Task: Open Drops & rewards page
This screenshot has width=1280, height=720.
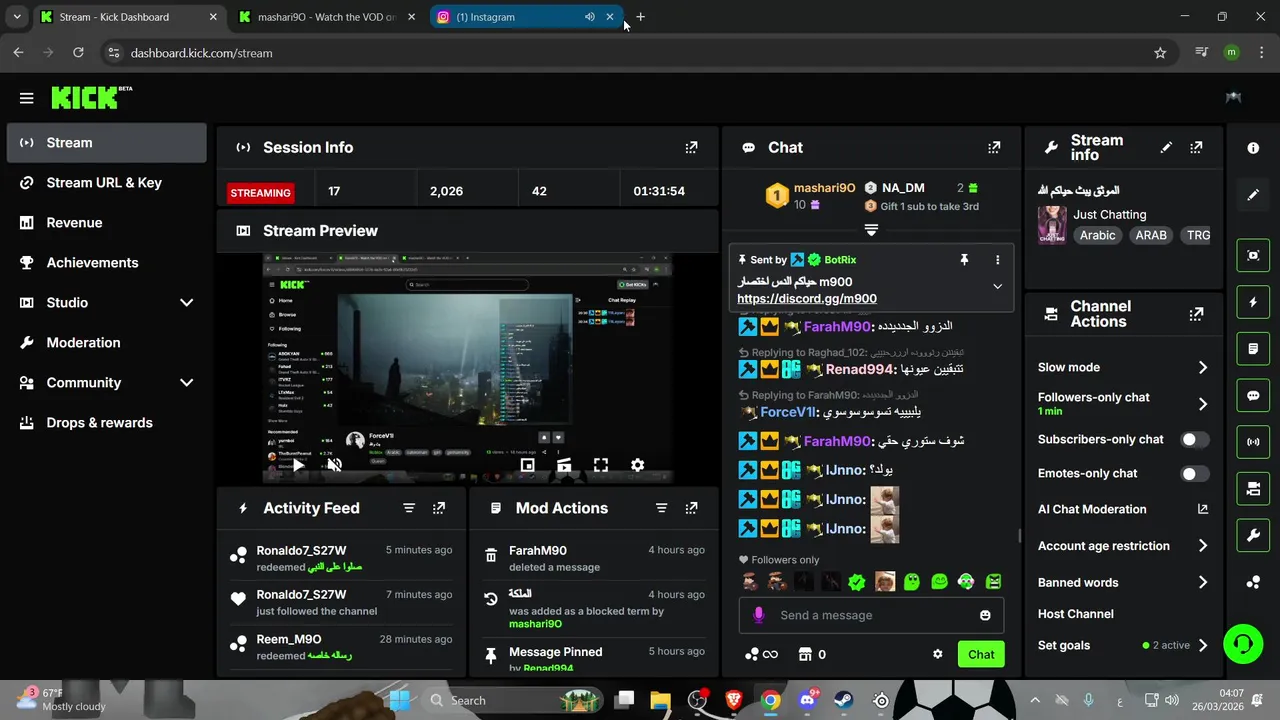Action: [106, 423]
